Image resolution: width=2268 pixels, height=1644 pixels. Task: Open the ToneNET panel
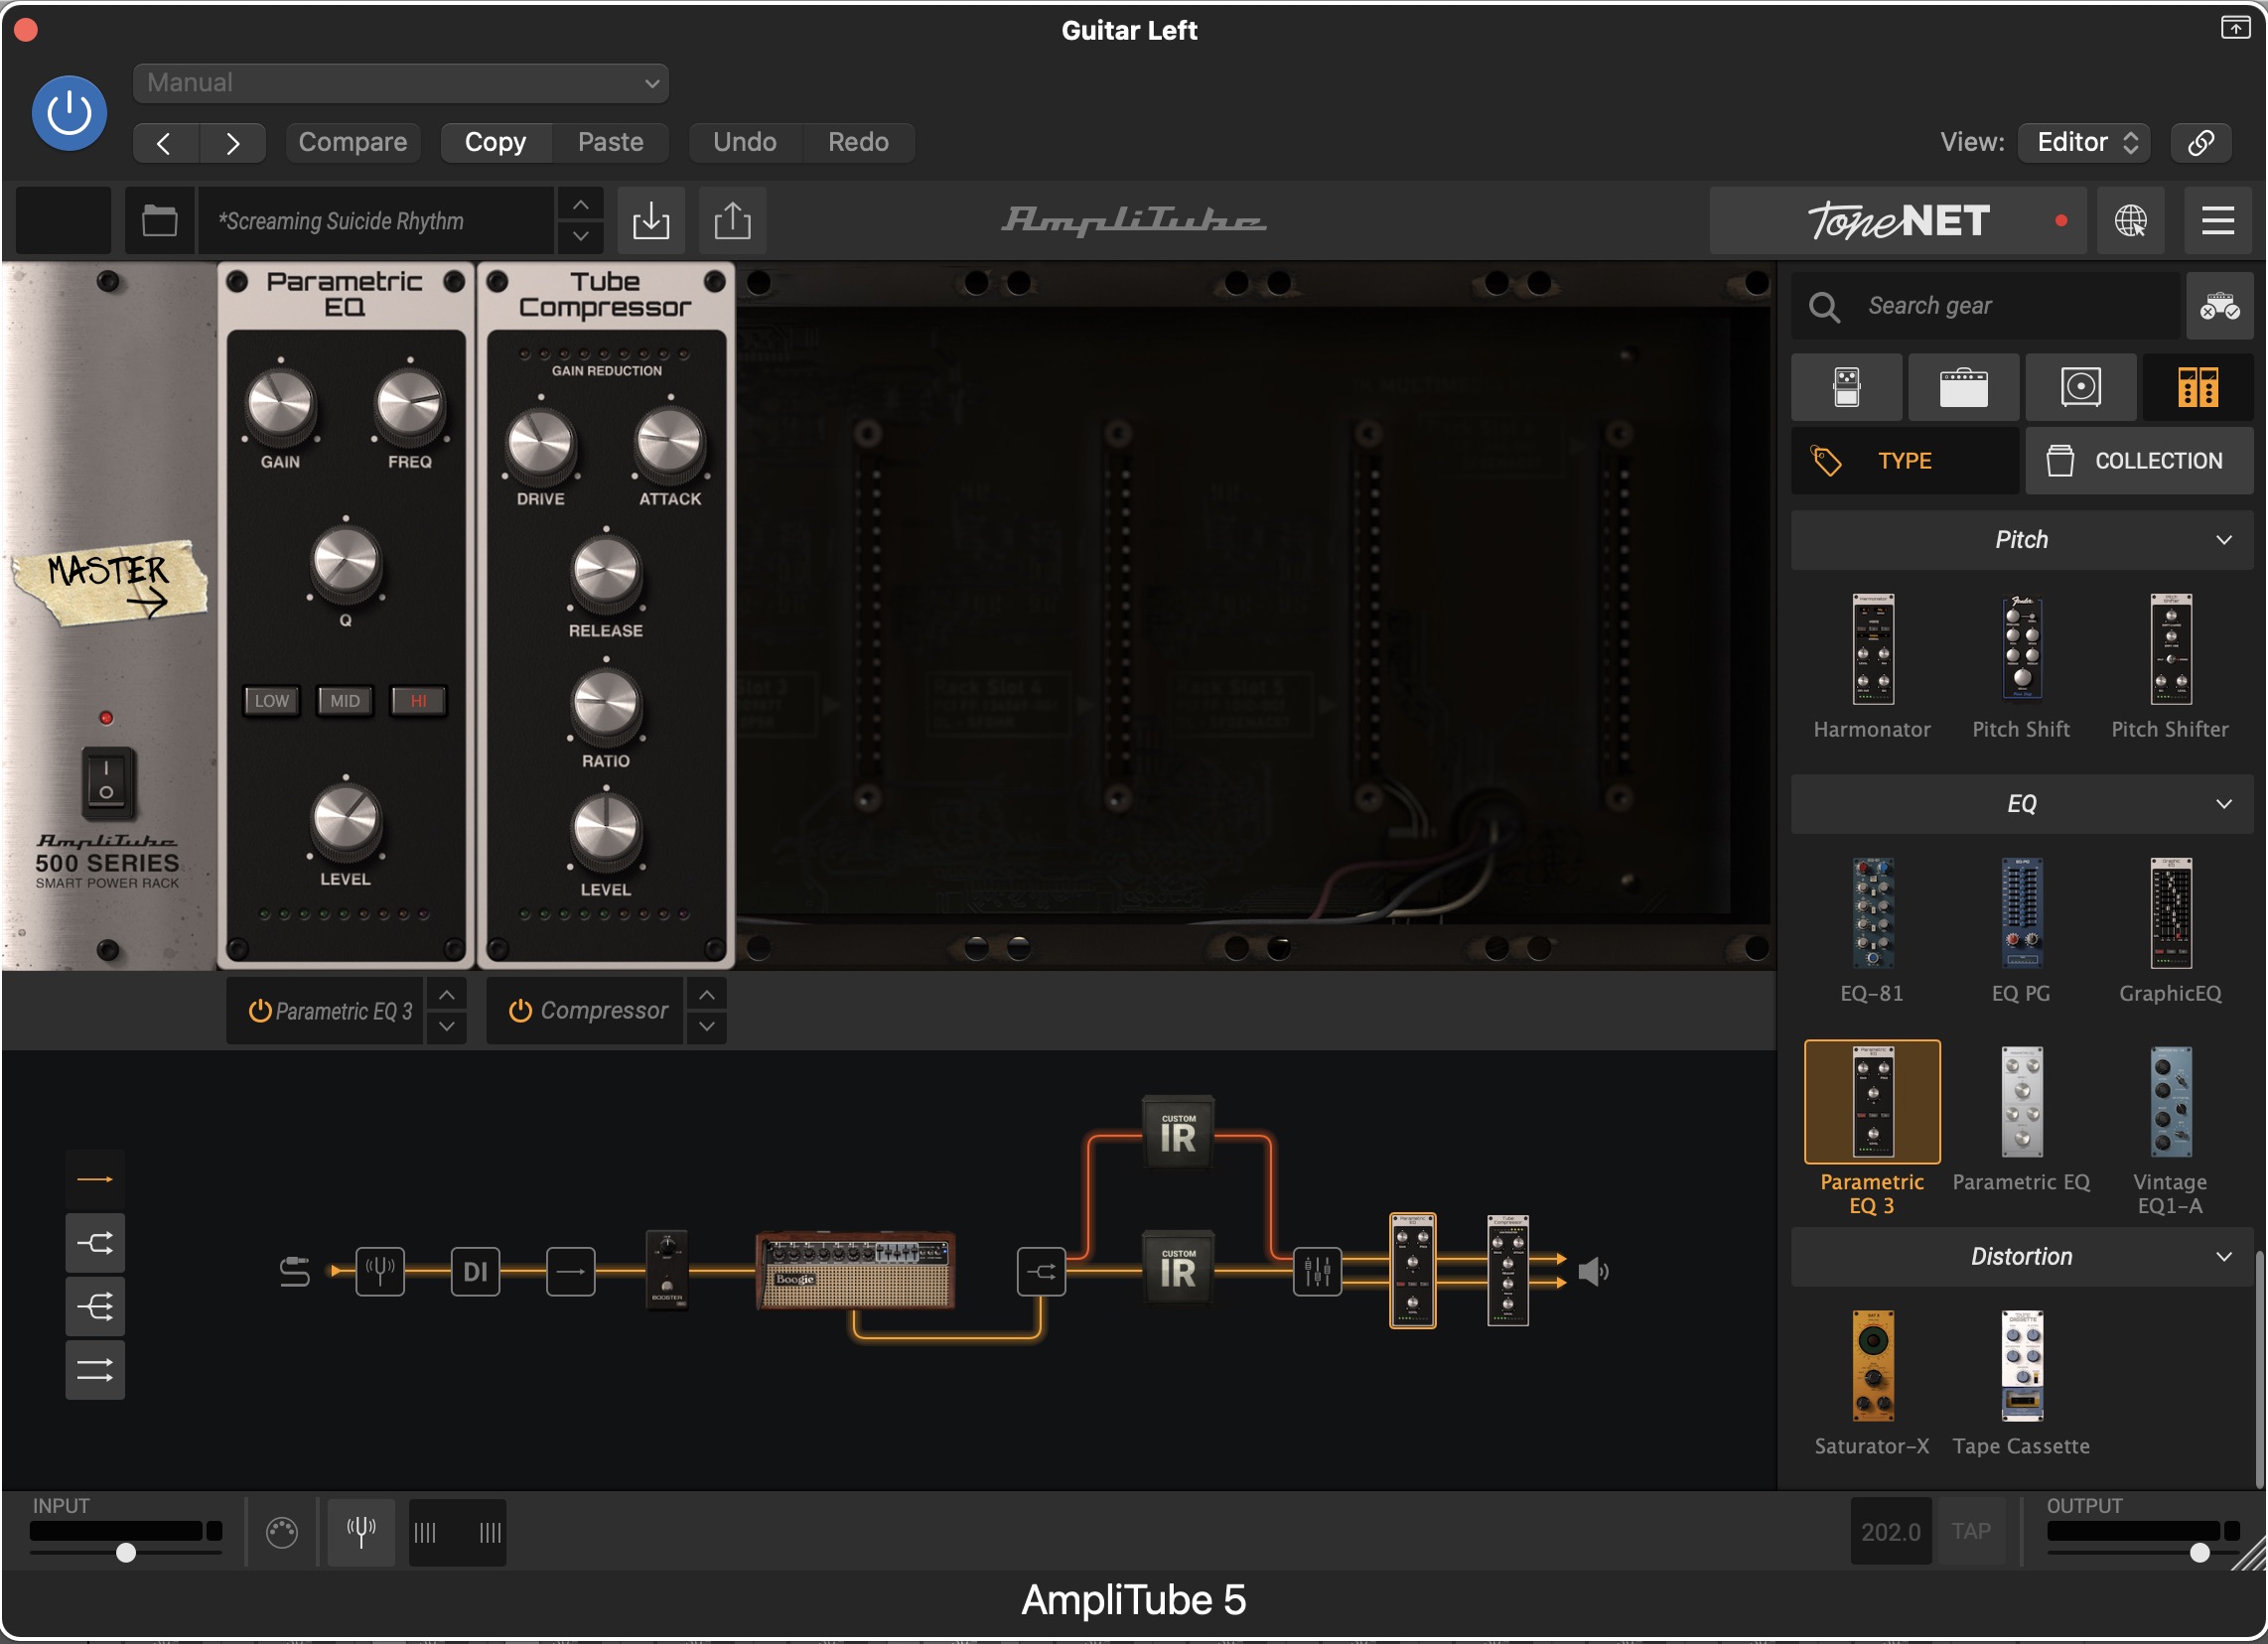(1899, 221)
